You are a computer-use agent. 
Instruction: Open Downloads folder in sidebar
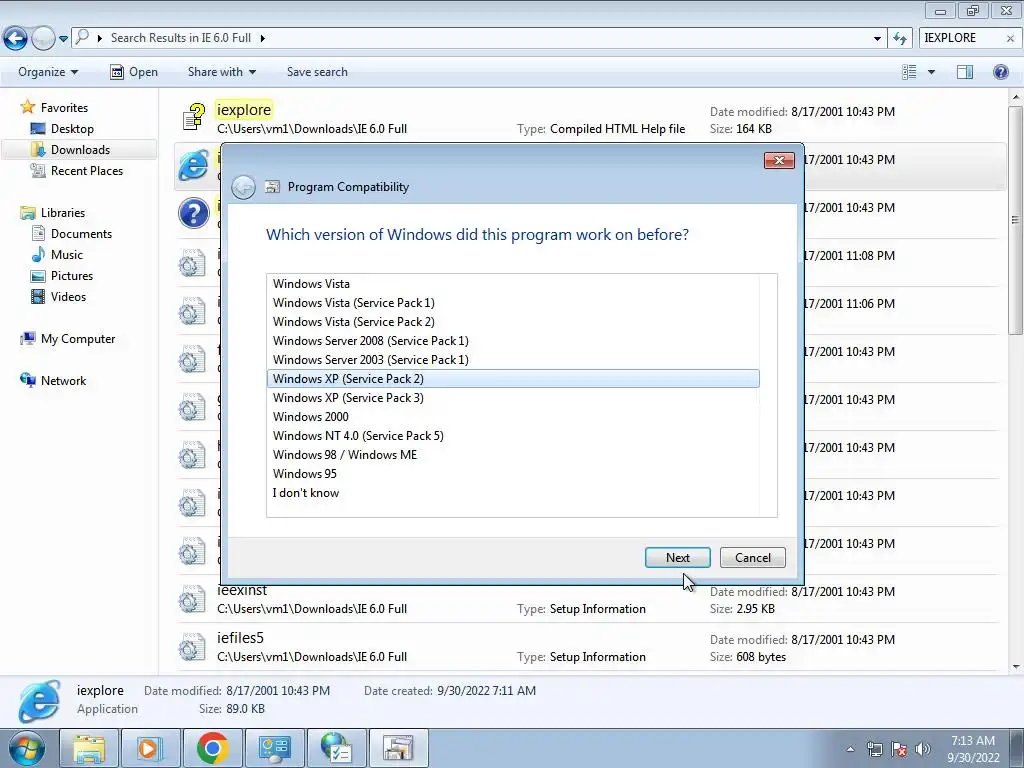pyautogui.click(x=80, y=150)
